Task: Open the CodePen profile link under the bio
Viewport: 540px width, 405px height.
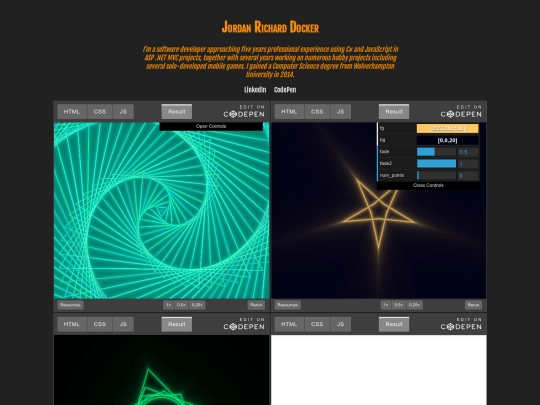Action: coord(285,90)
